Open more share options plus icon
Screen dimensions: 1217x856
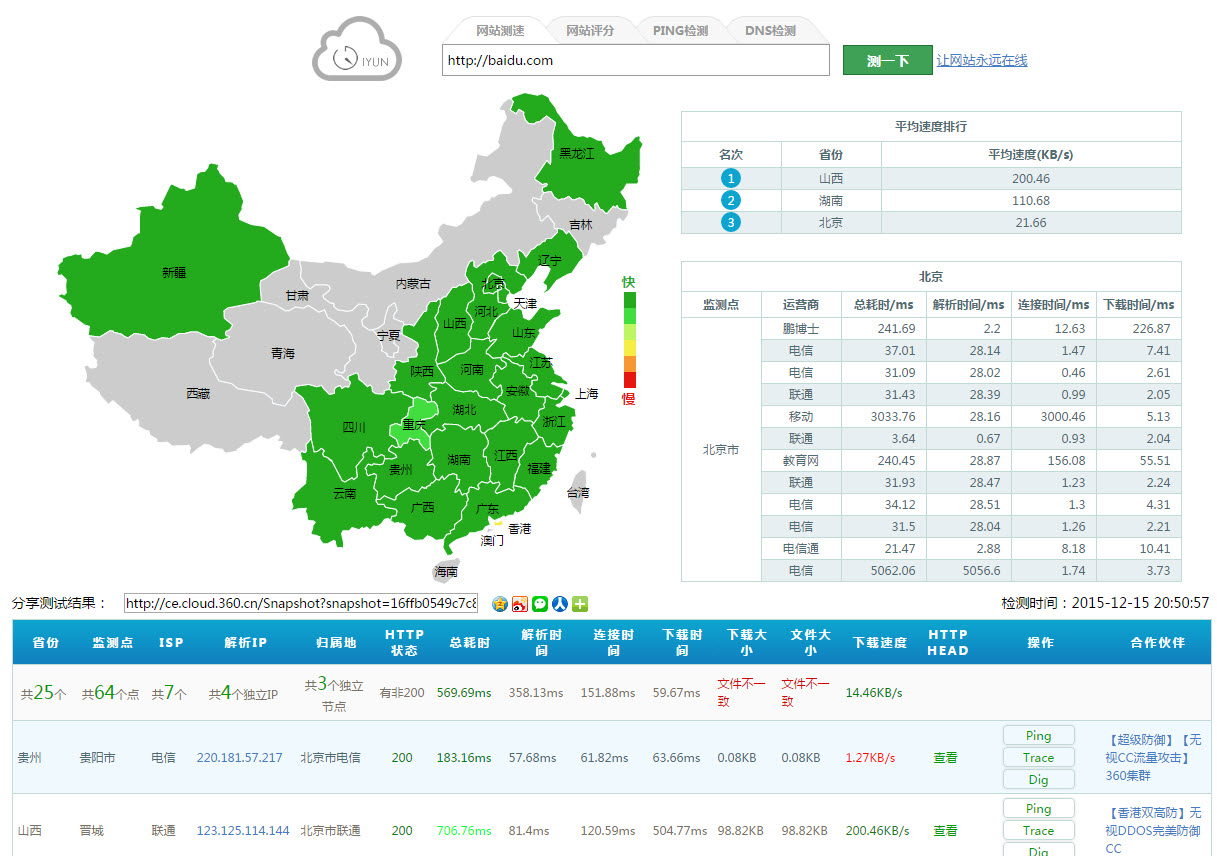(x=580, y=604)
